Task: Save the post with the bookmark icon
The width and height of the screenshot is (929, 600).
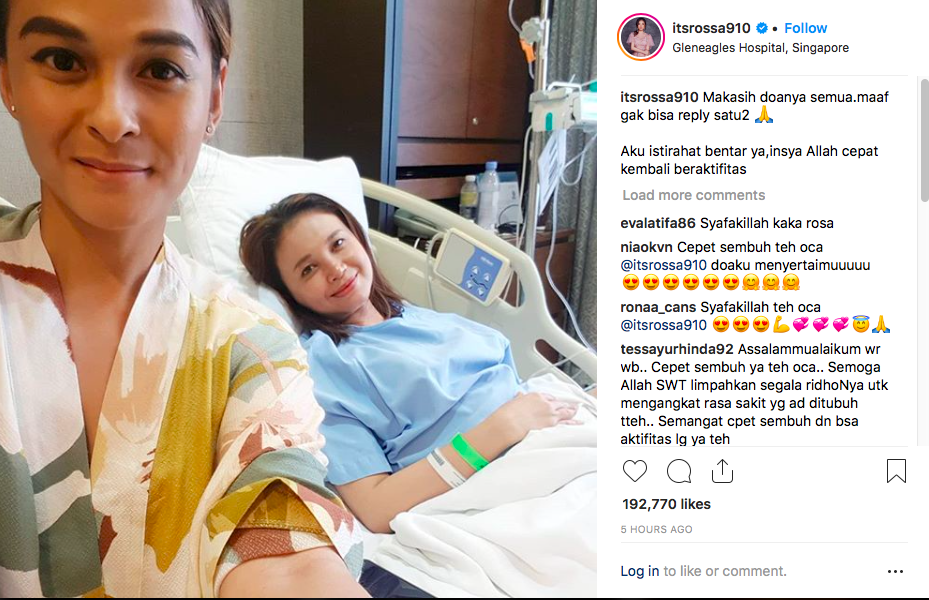Action: [x=896, y=471]
